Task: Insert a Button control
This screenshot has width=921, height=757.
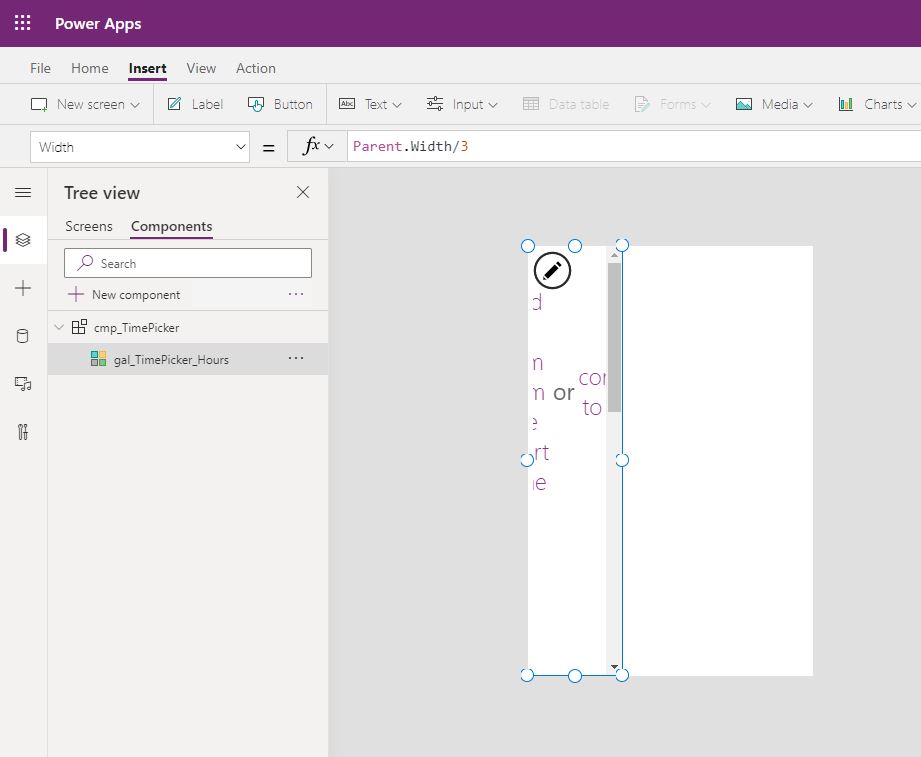Action: point(280,105)
